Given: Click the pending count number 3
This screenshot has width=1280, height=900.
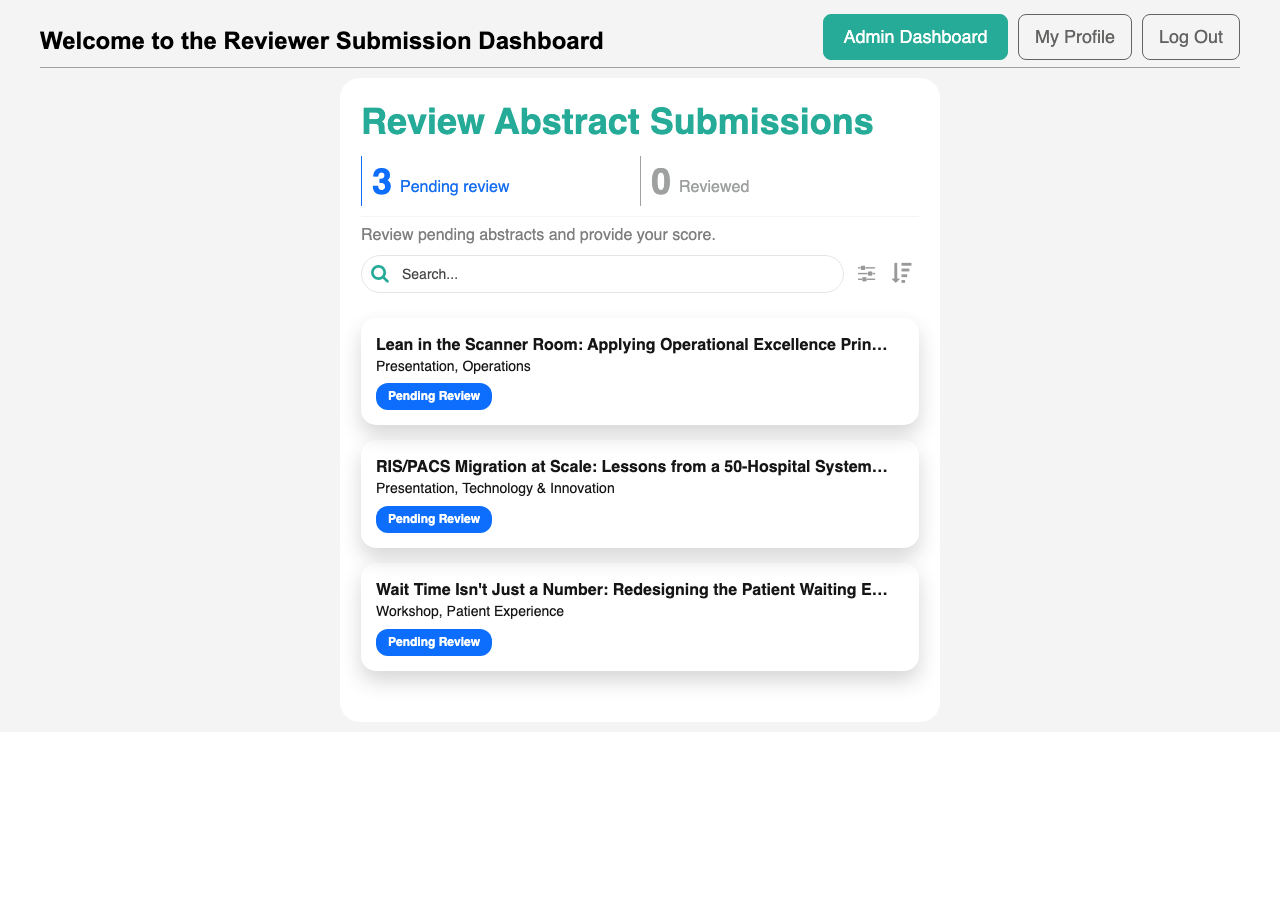Looking at the screenshot, I should coord(381,182).
